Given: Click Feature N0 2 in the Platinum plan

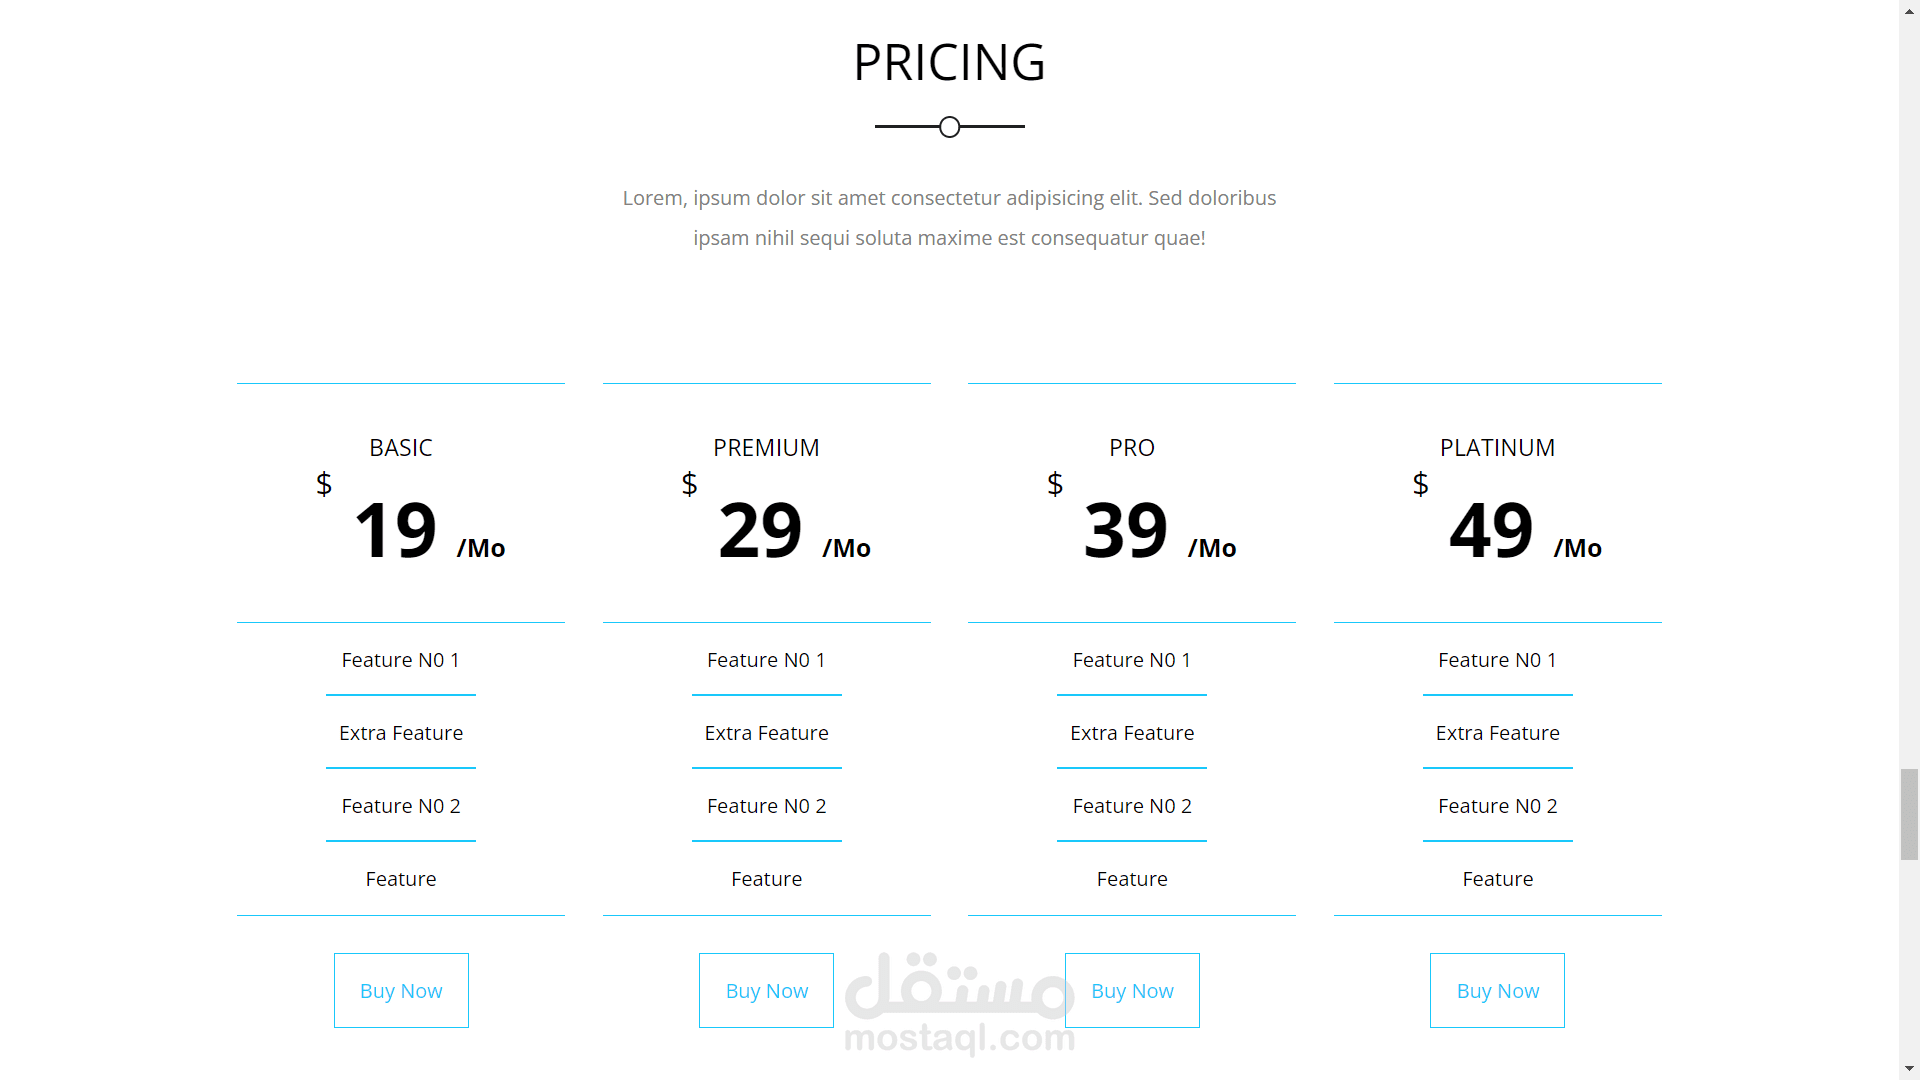Looking at the screenshot, I should pyautogui.click(x=1497, y=806).
